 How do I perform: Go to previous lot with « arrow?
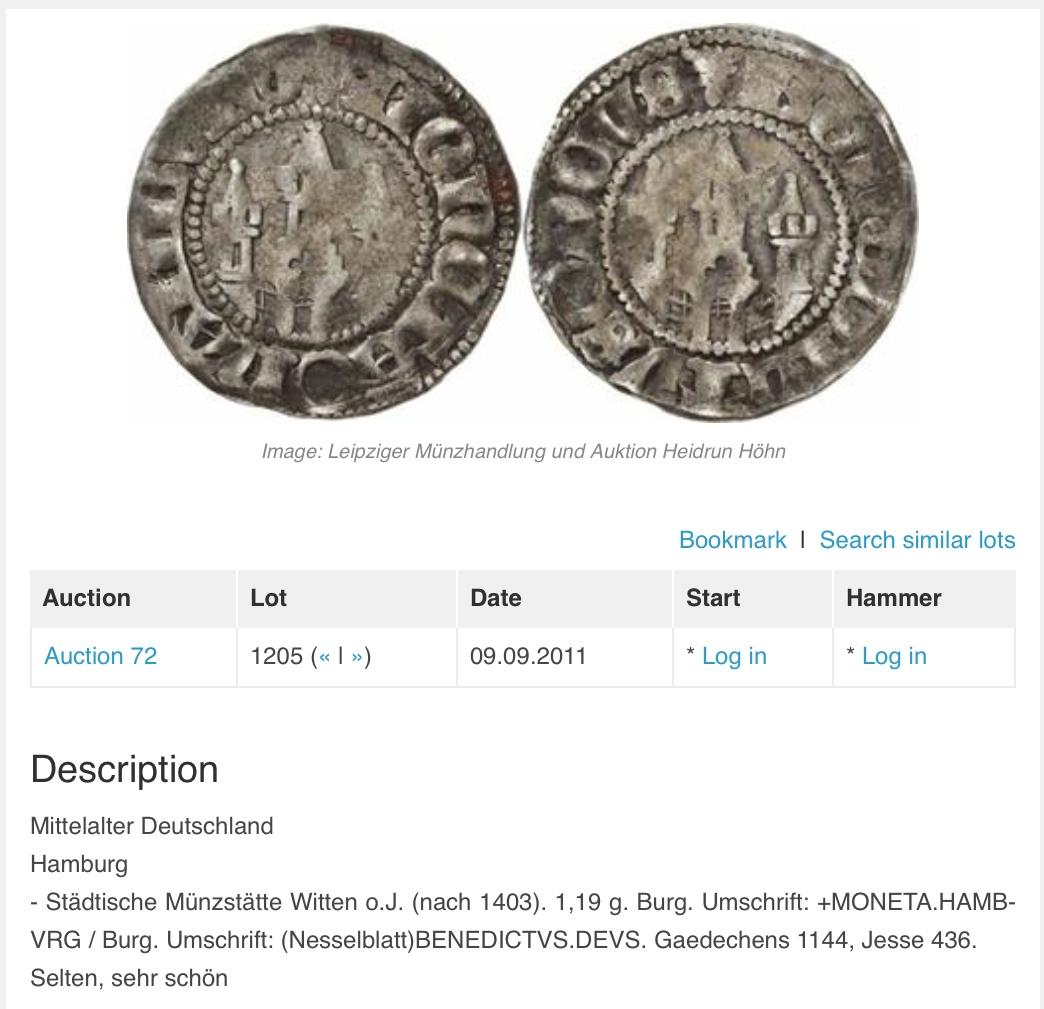(324, 657)
